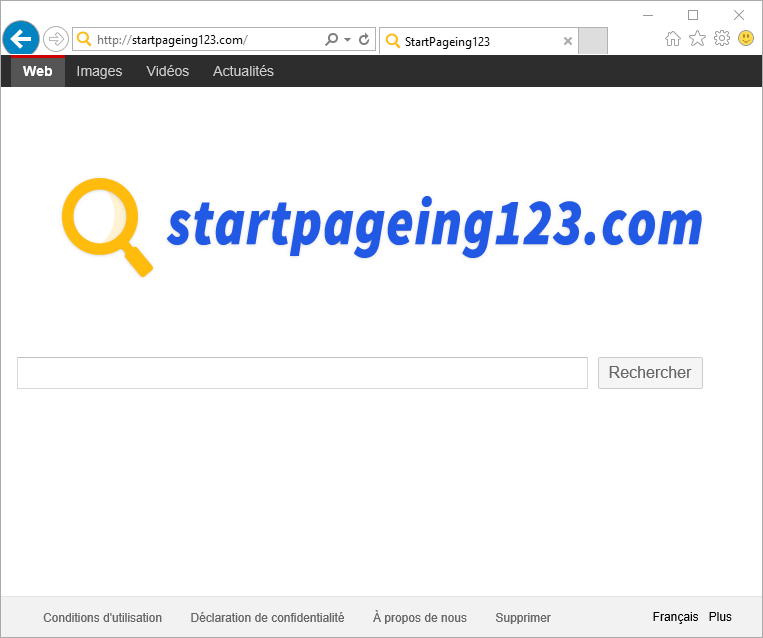The width and height of the screenshot is (763, 638).
Task: Focus the main search input box
Action: [302, 373]
